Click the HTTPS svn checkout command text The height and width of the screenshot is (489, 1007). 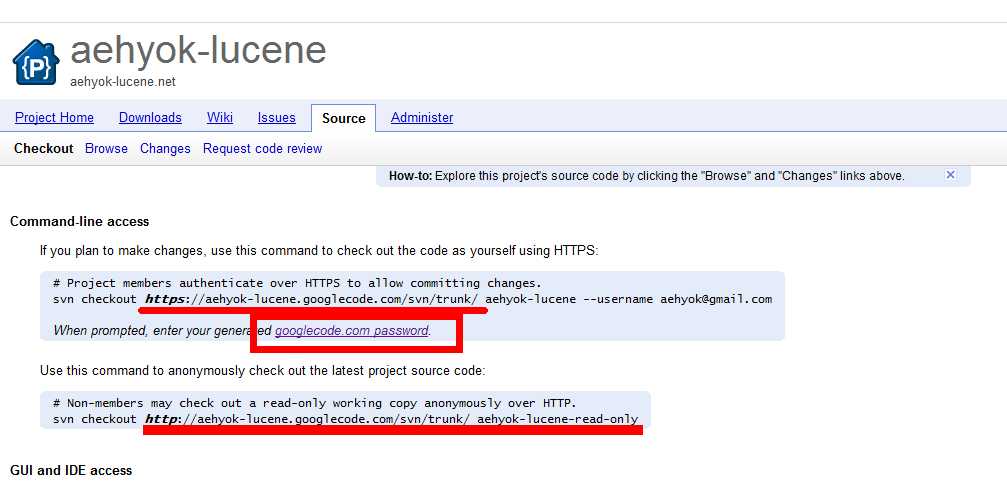click(x=412, y=299)
